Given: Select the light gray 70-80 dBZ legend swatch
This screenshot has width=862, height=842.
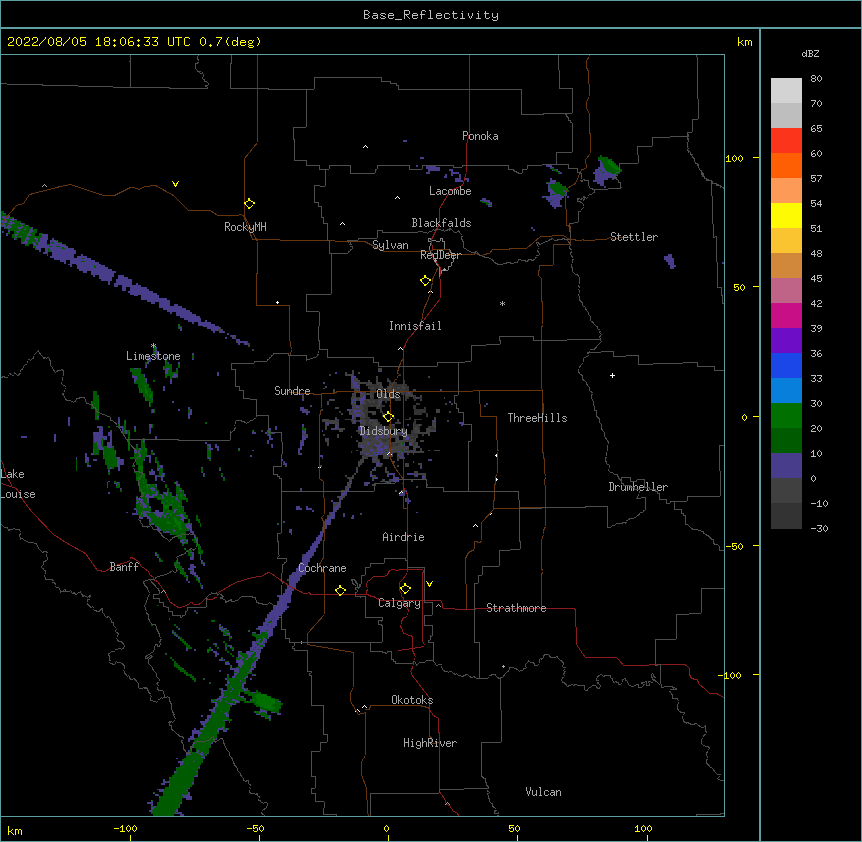Looking at the screenshot, I should [786, 91].
